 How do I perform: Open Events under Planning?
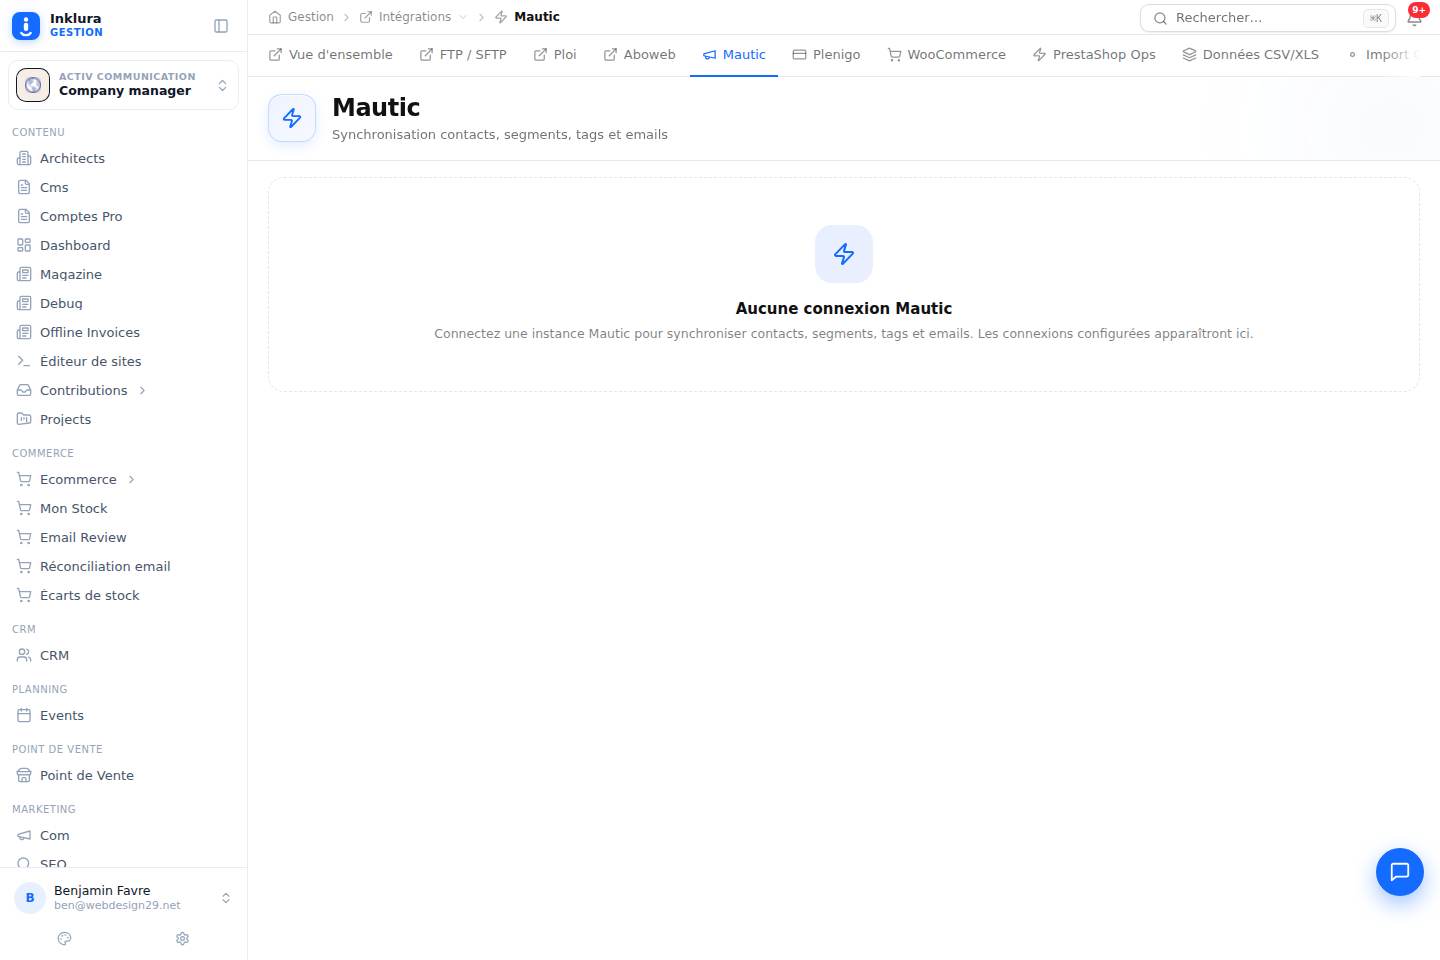124,715
